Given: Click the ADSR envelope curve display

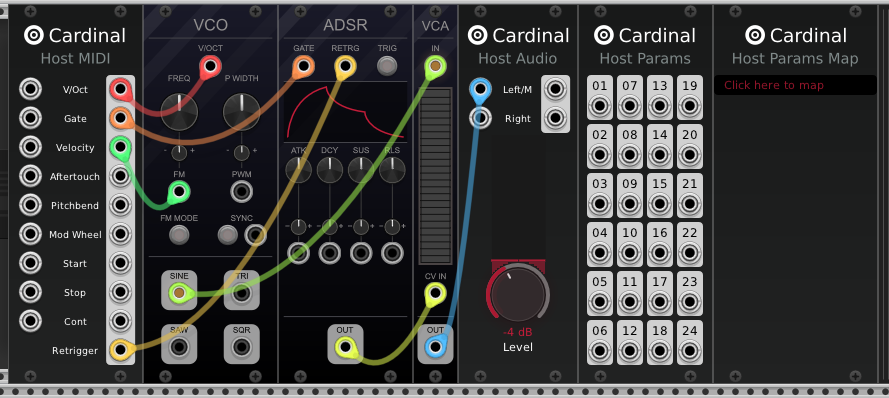Looking at the screenshot, I should coord(345,112).
